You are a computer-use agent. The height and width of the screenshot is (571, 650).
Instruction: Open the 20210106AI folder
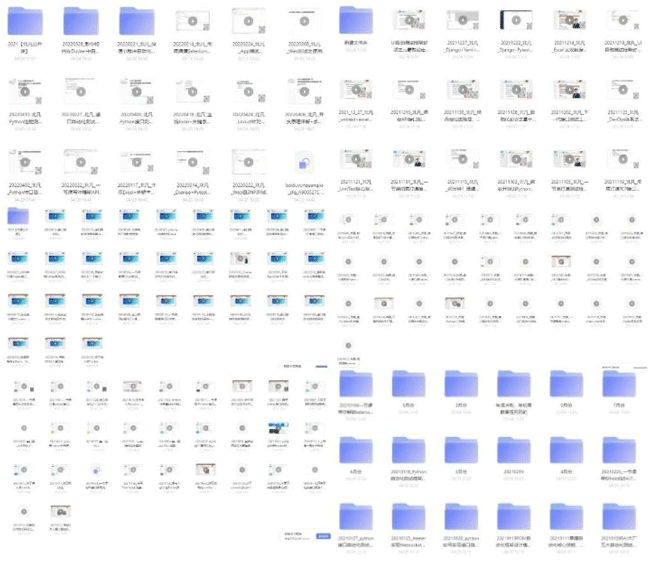(x=619, y=517)
